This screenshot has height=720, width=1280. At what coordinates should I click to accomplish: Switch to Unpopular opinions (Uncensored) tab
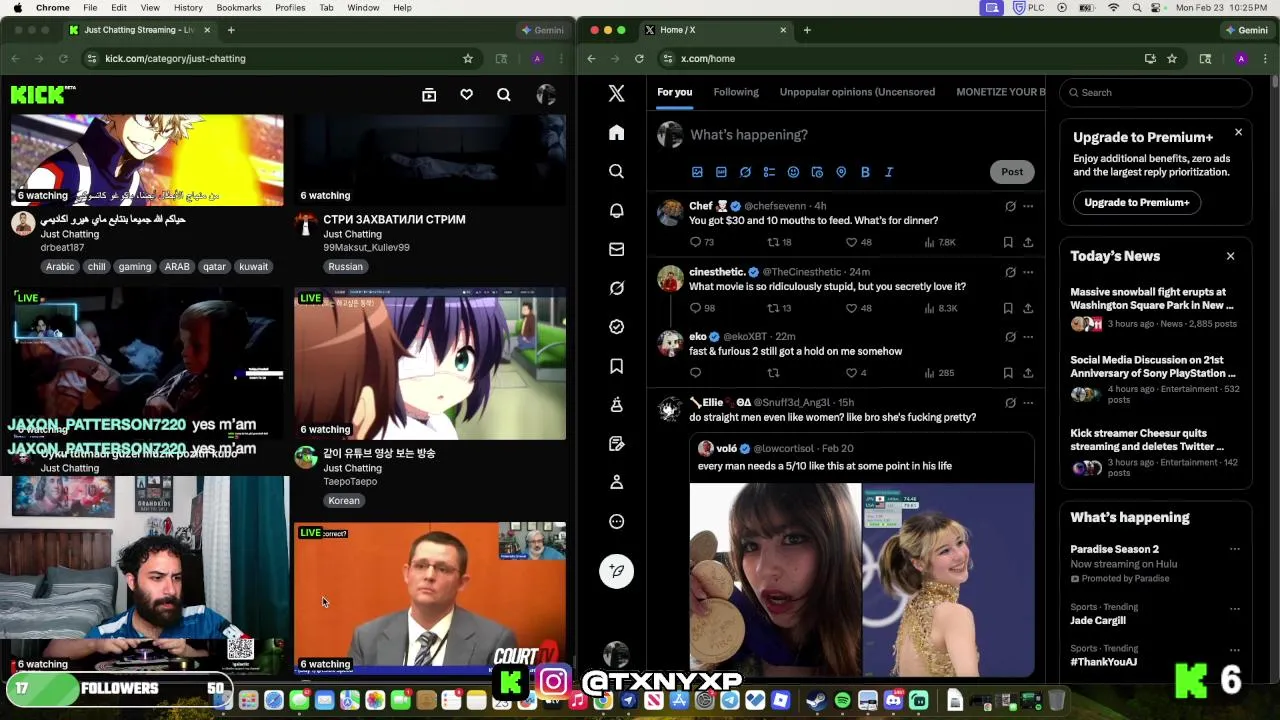857,92
